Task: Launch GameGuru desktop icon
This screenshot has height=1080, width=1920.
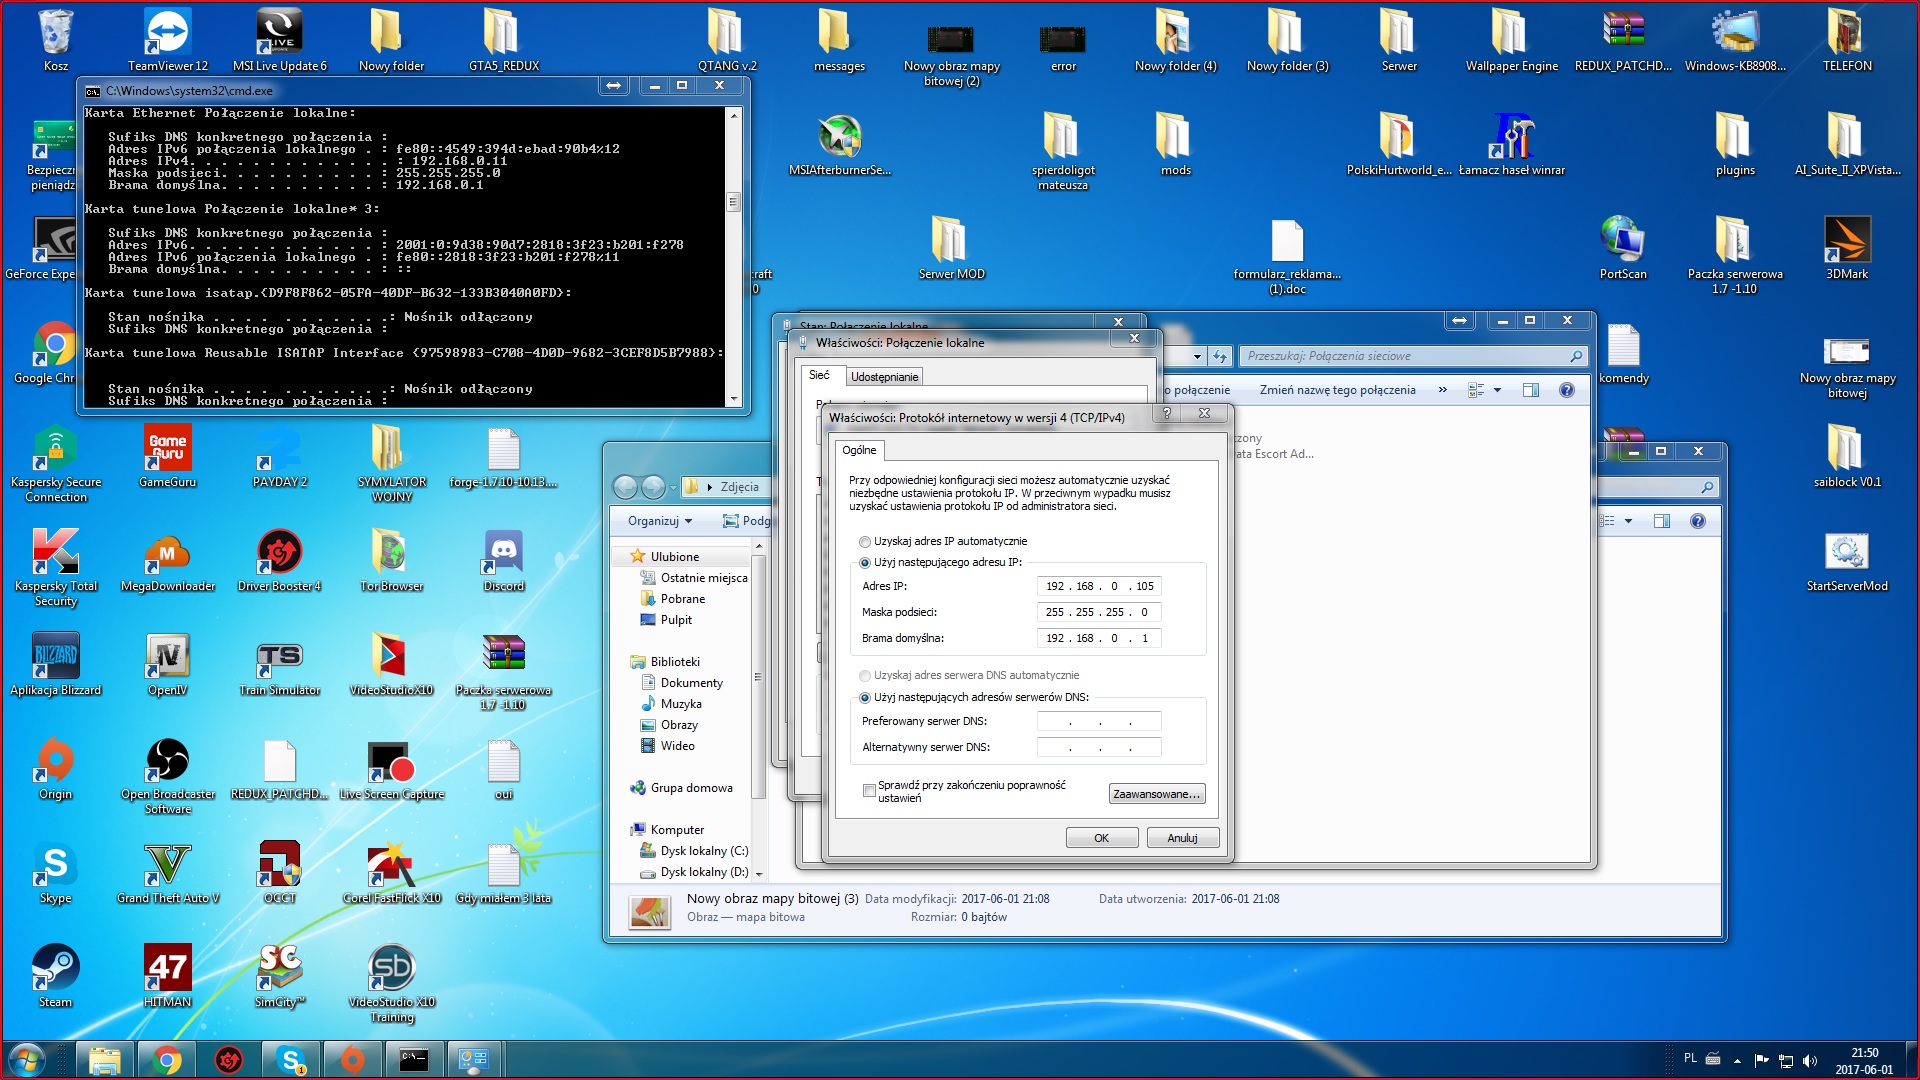Action: coord(168,456)
